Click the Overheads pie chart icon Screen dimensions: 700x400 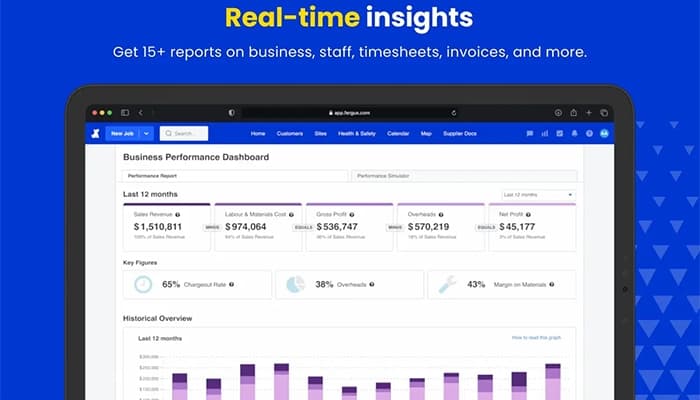pos(295,284)
